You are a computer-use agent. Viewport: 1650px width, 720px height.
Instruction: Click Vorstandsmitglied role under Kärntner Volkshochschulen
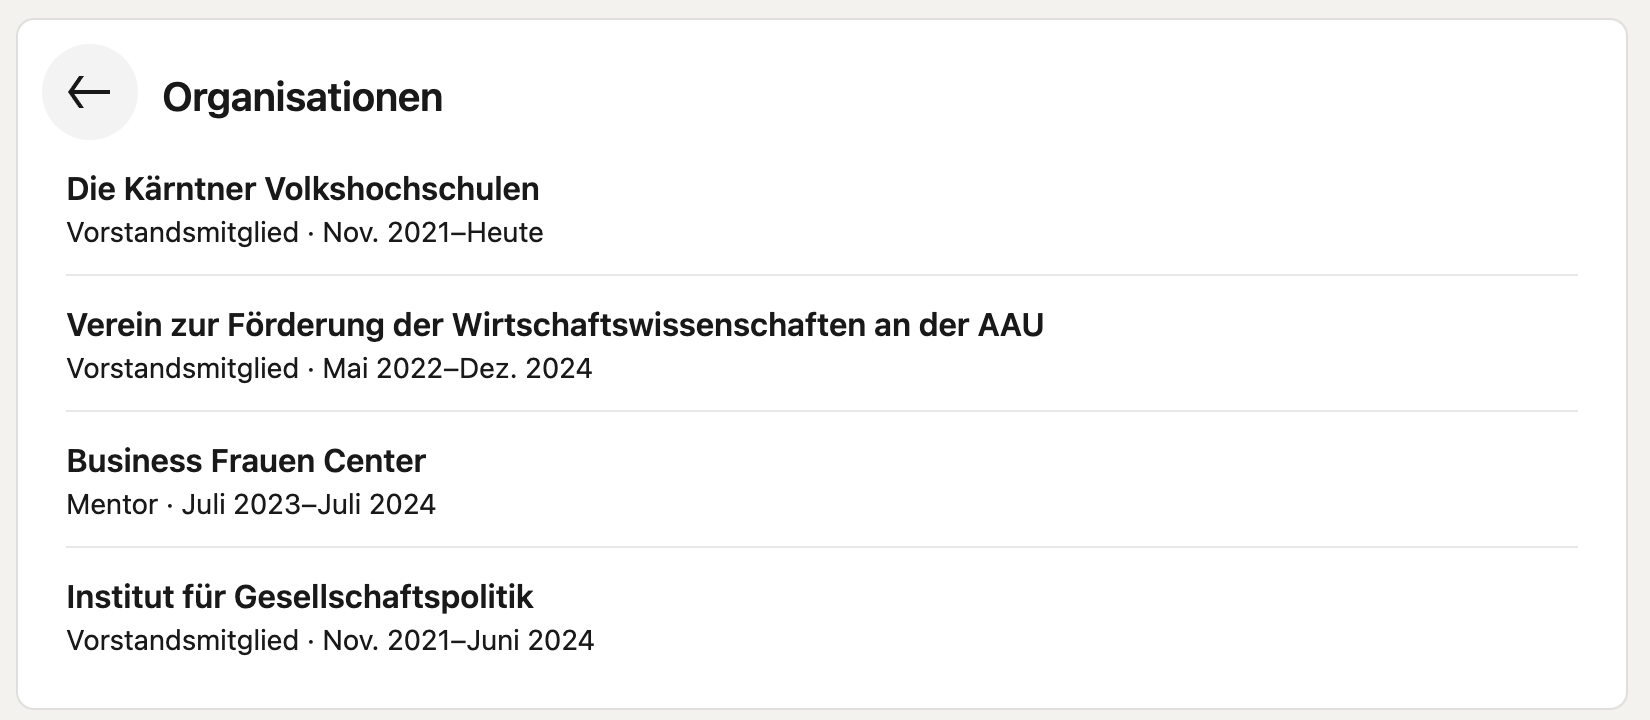(182, 233)
